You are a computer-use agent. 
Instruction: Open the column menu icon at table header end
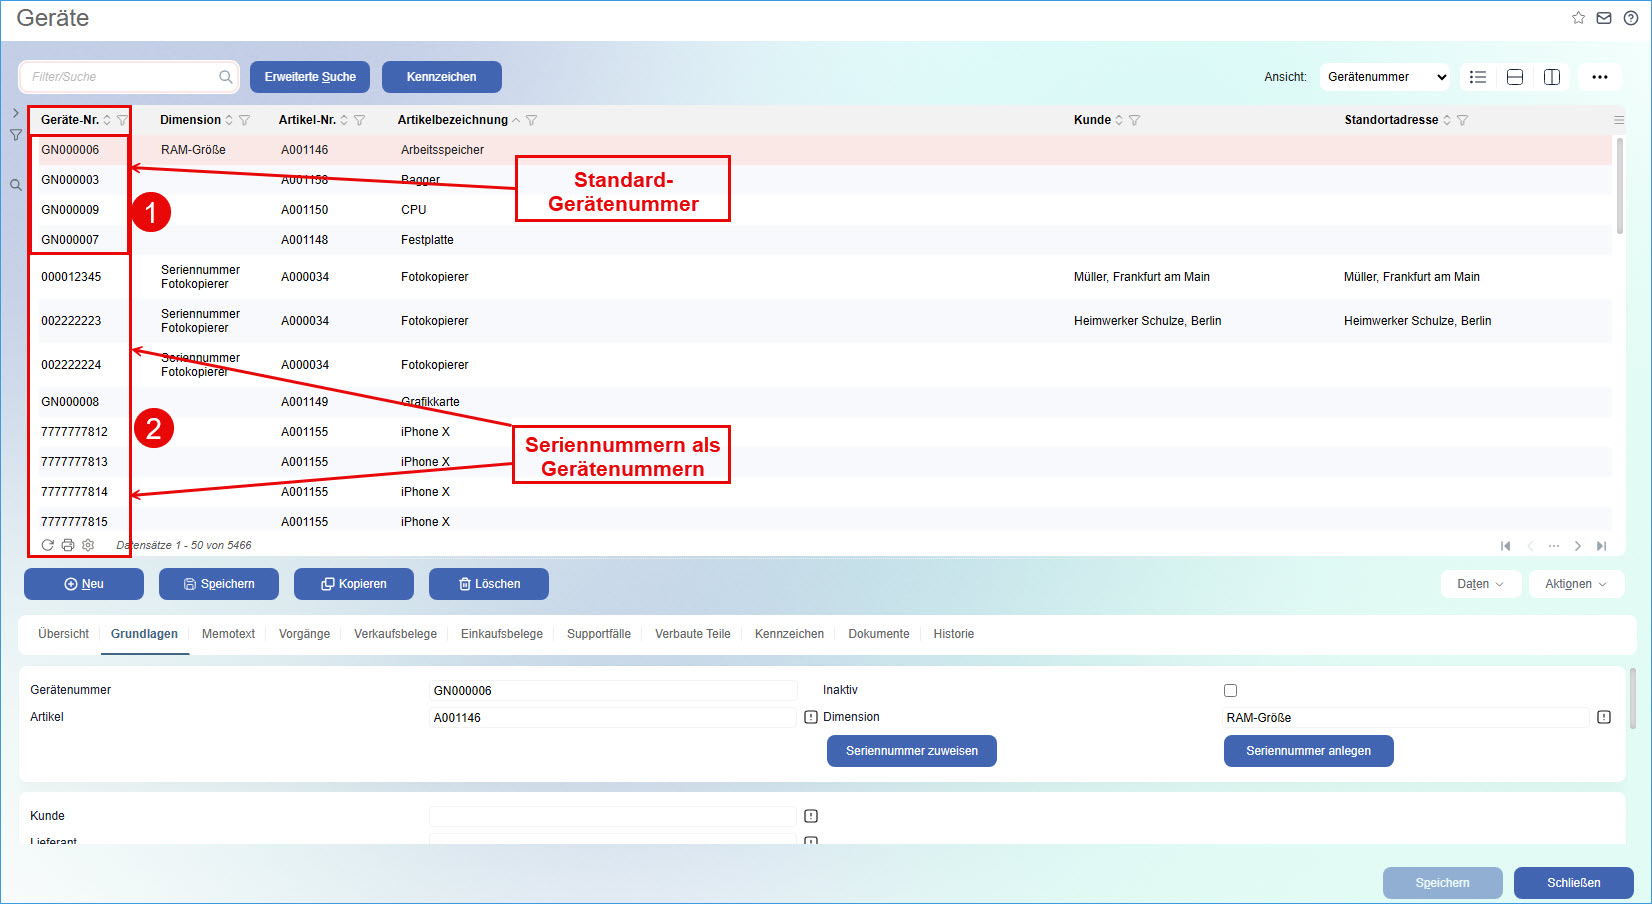pos(1619,120)
